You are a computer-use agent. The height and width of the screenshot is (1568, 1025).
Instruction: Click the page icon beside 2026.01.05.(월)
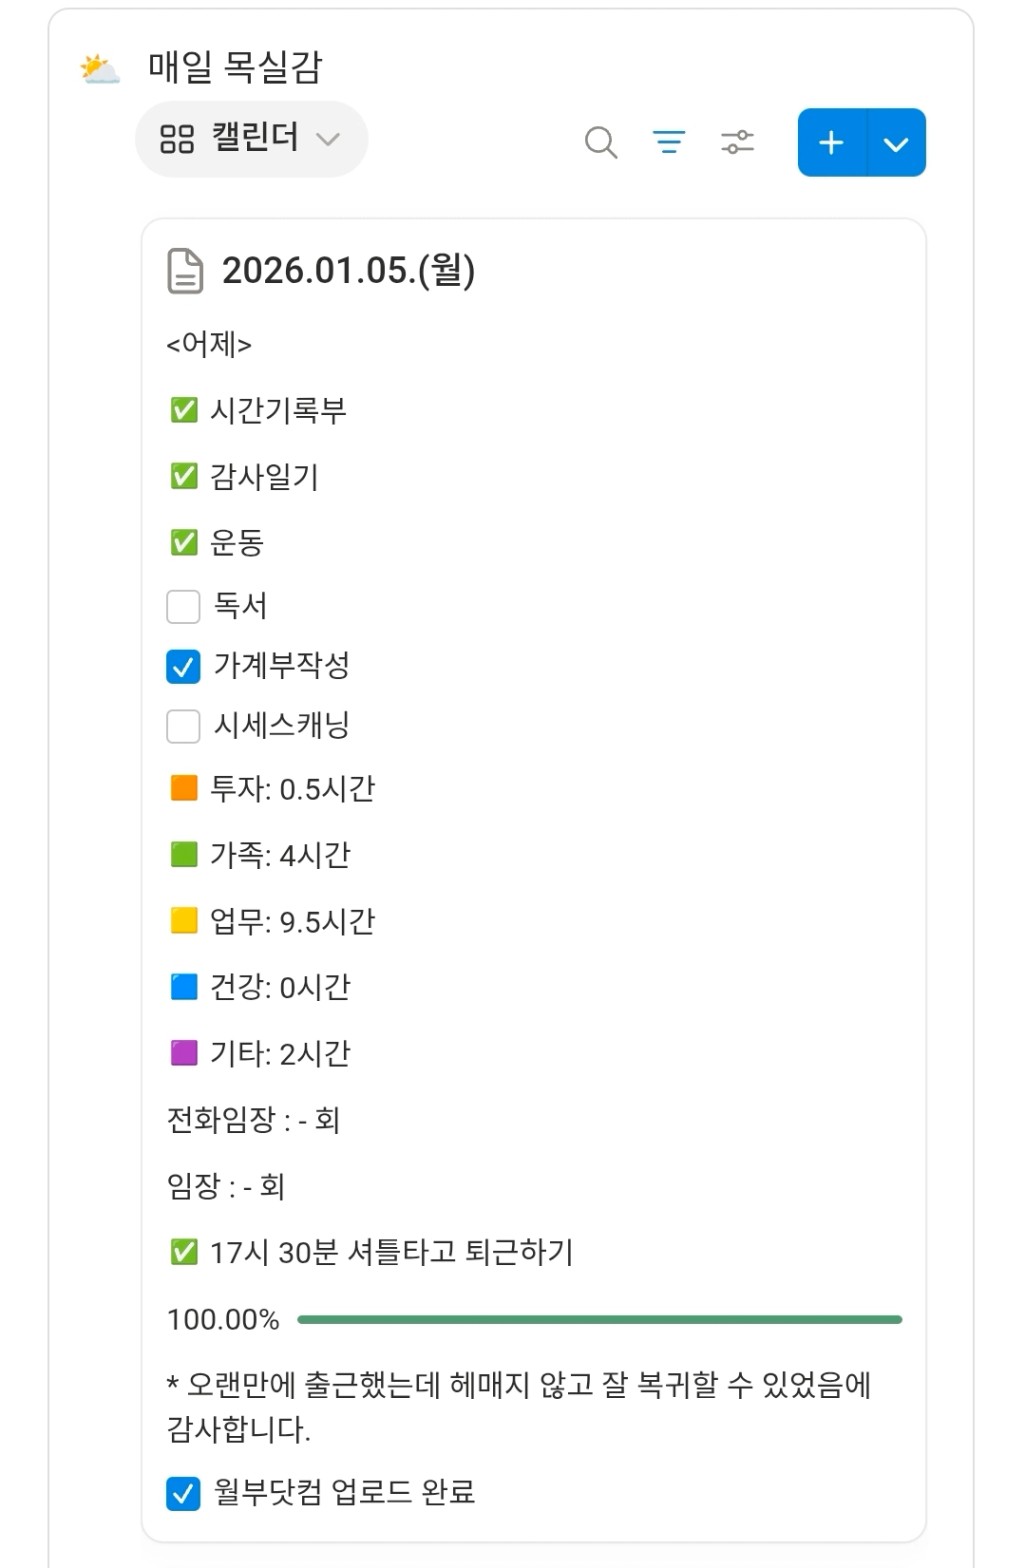tap(185, 272)
